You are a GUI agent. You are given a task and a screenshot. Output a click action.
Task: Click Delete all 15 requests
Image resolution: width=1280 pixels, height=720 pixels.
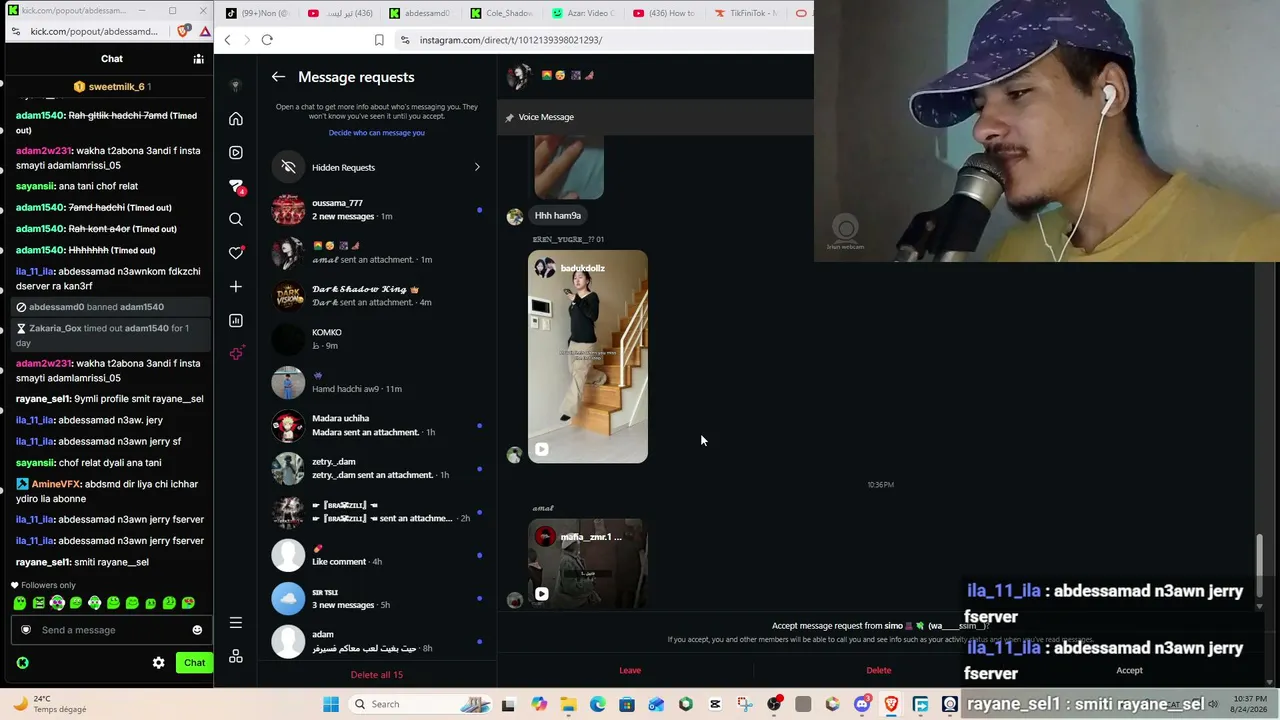[x=377, y=675]
